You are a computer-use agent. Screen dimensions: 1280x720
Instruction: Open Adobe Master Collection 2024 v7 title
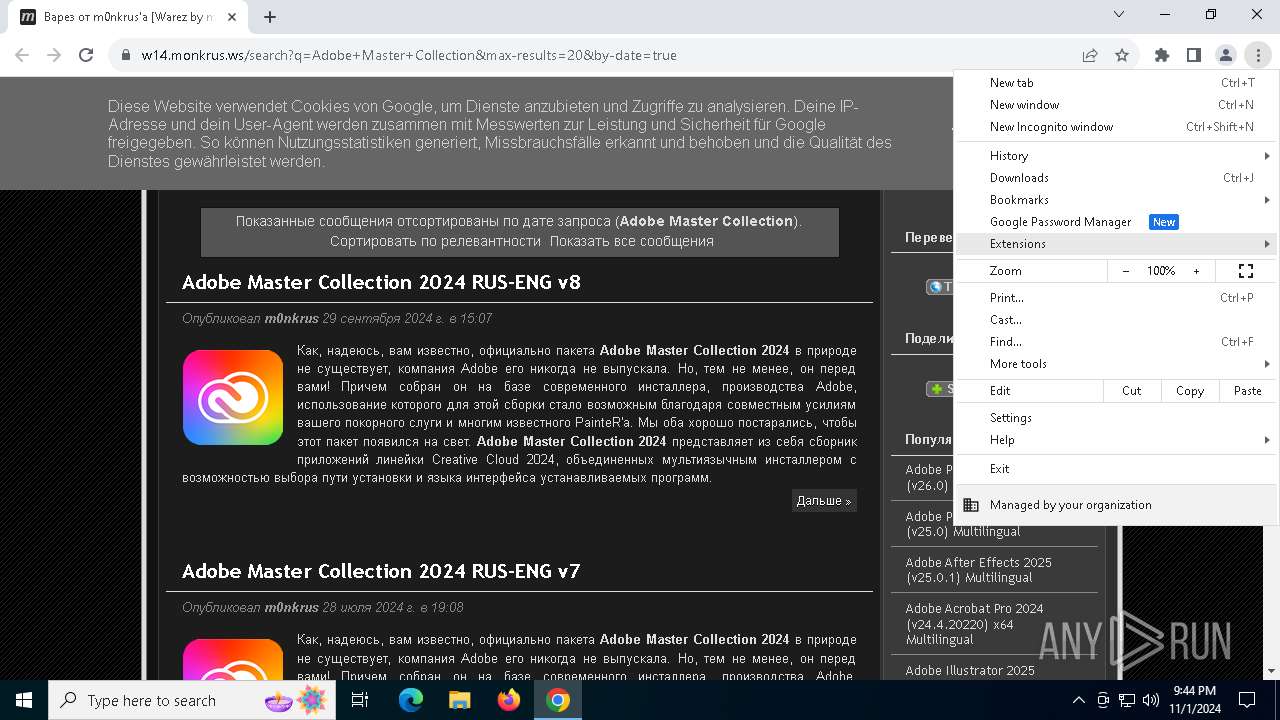click(381, 571)
